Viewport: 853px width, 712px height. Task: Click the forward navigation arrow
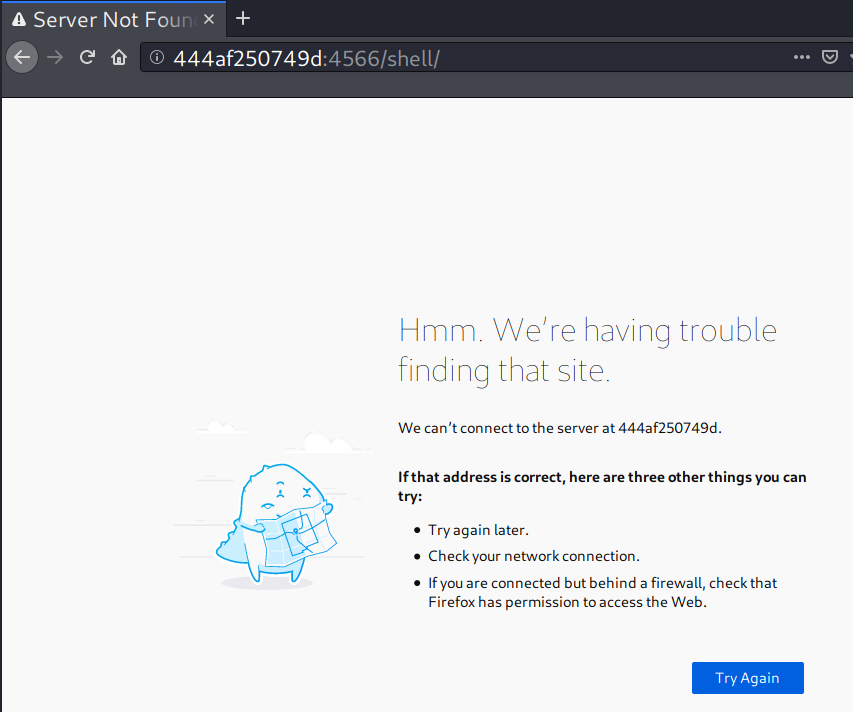[x=55, y=58]
